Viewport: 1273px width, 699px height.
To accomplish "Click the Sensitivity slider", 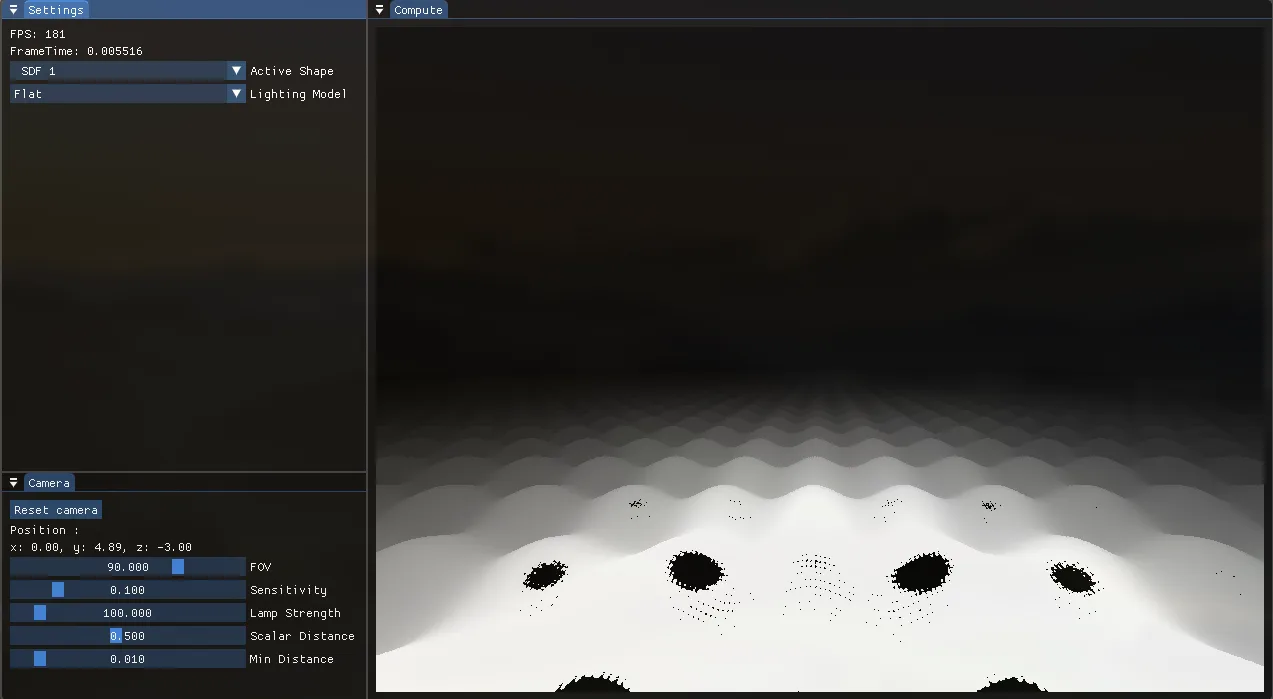I will (x=128, y=590).
